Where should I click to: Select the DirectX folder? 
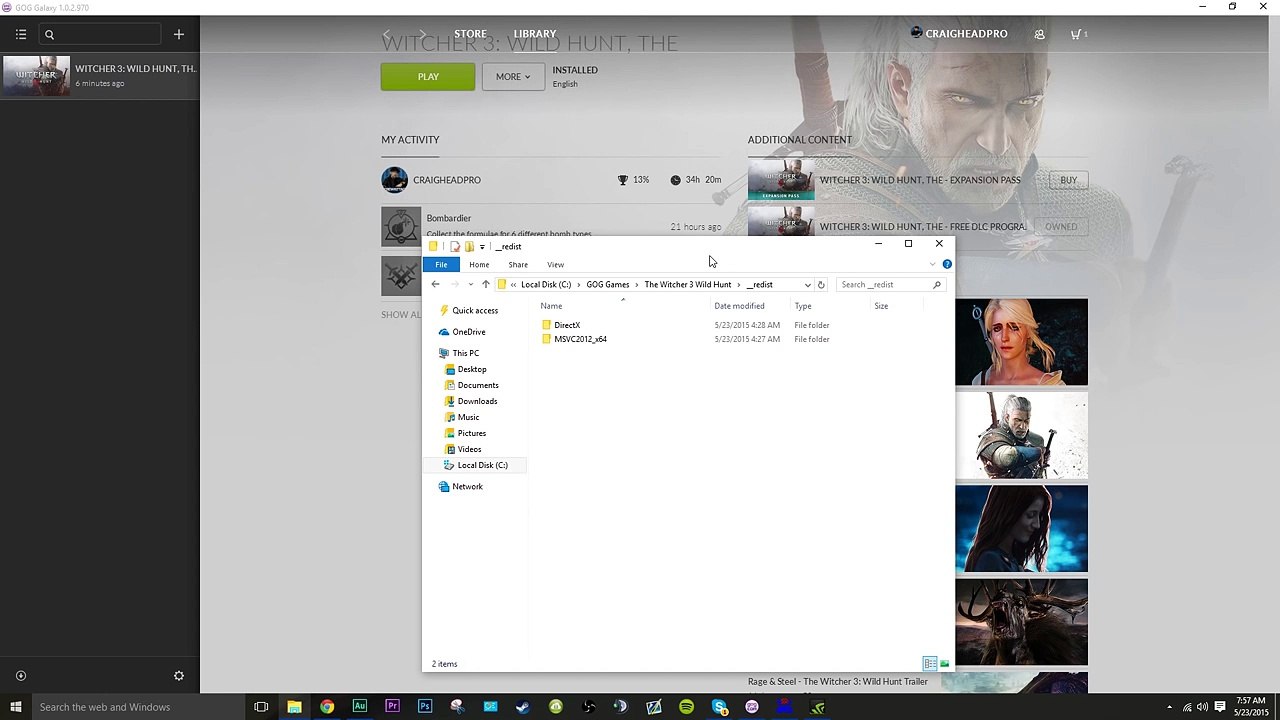567,325
